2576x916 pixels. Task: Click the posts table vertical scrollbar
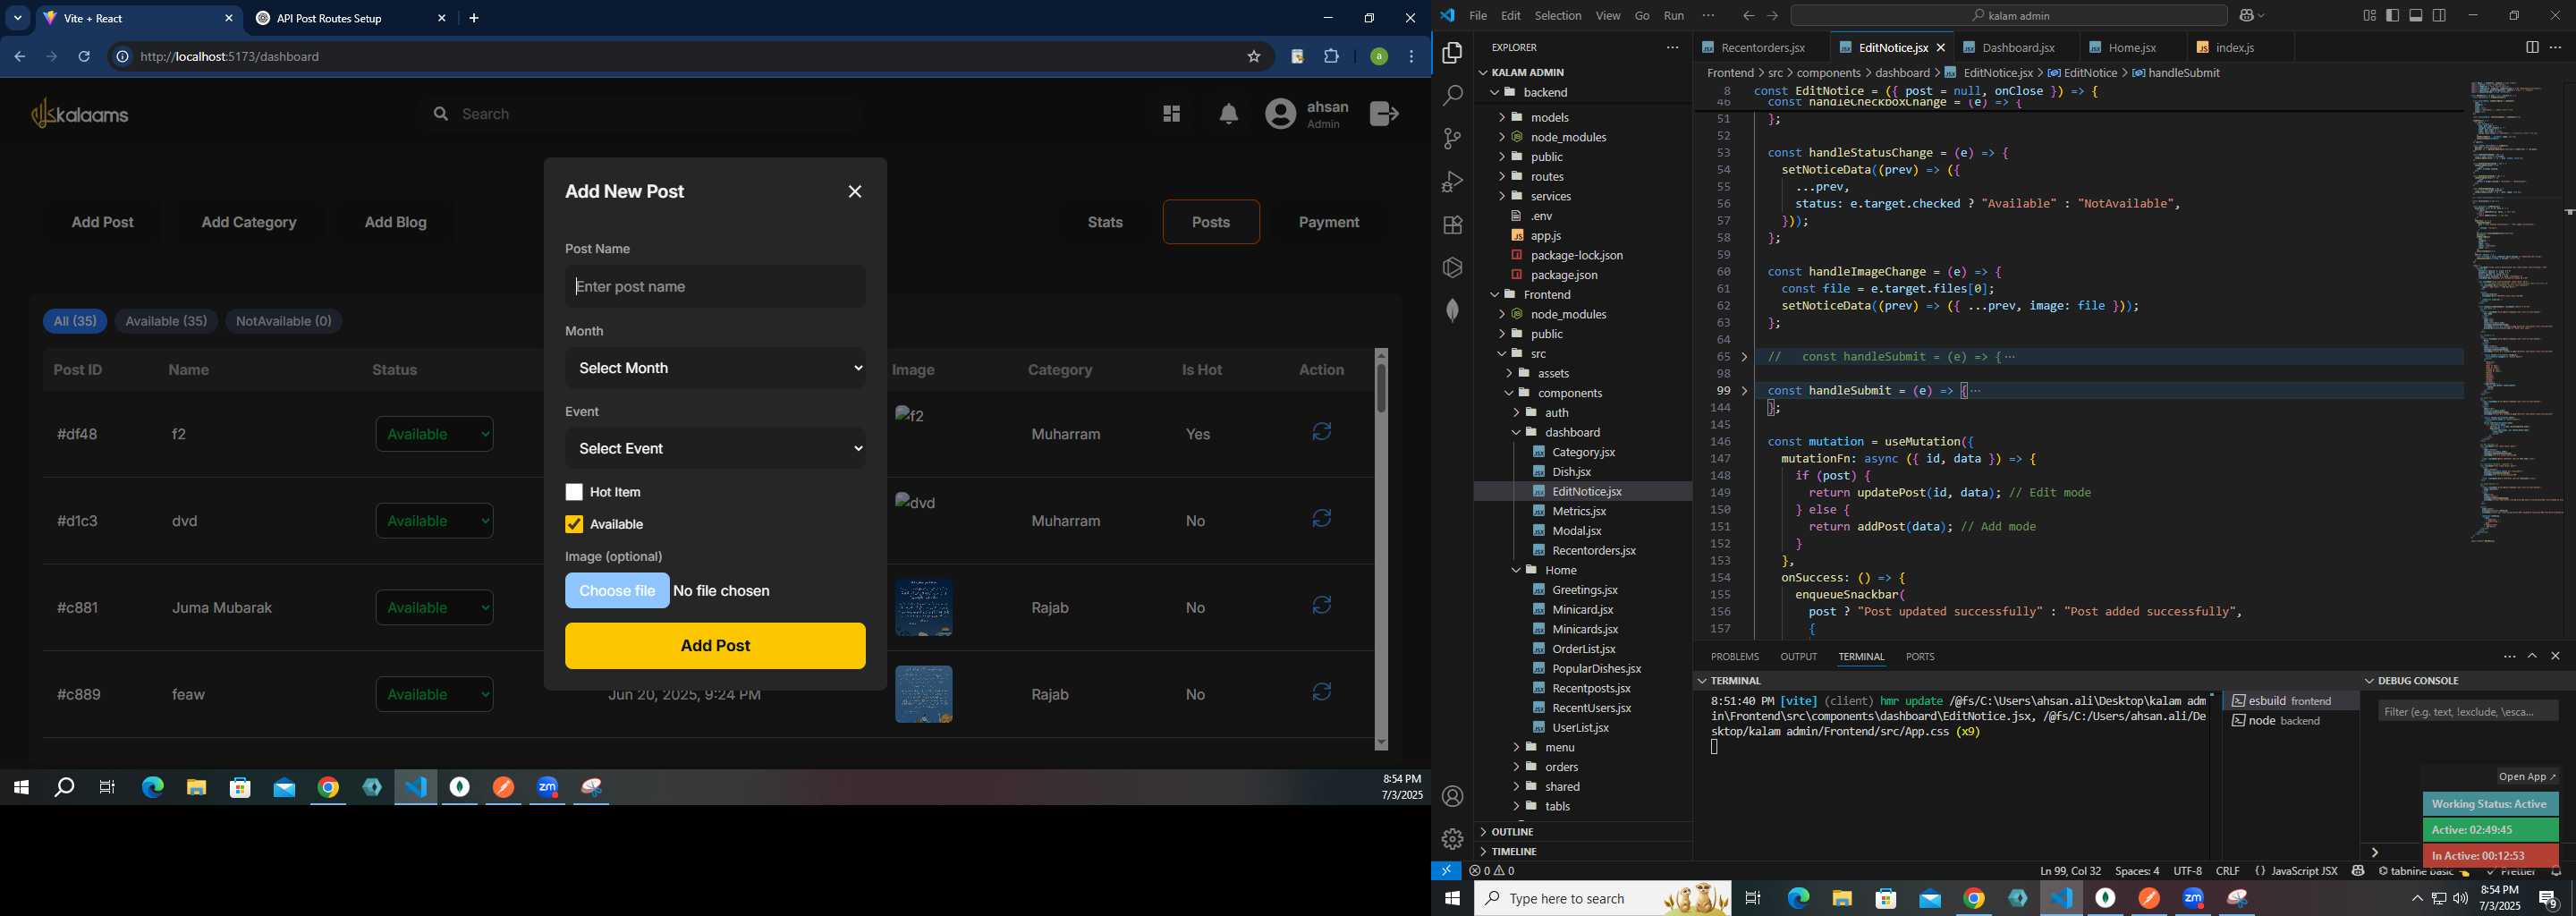coord(1381,388)
